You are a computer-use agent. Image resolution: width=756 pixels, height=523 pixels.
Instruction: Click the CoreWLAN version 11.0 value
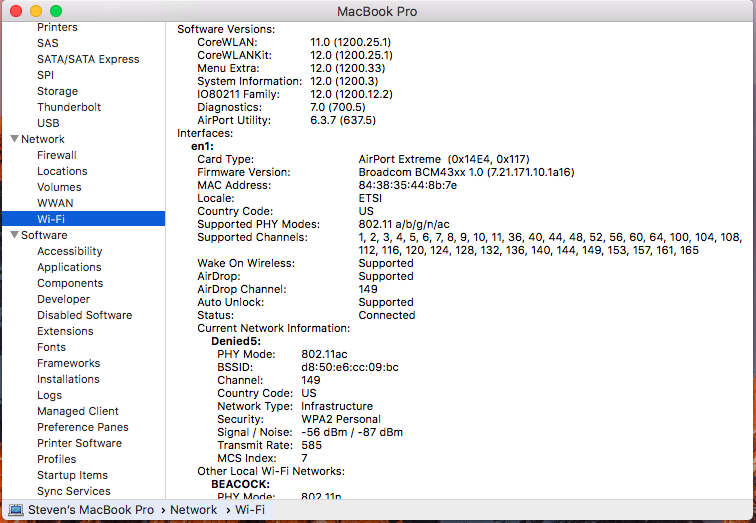(351, 42)
